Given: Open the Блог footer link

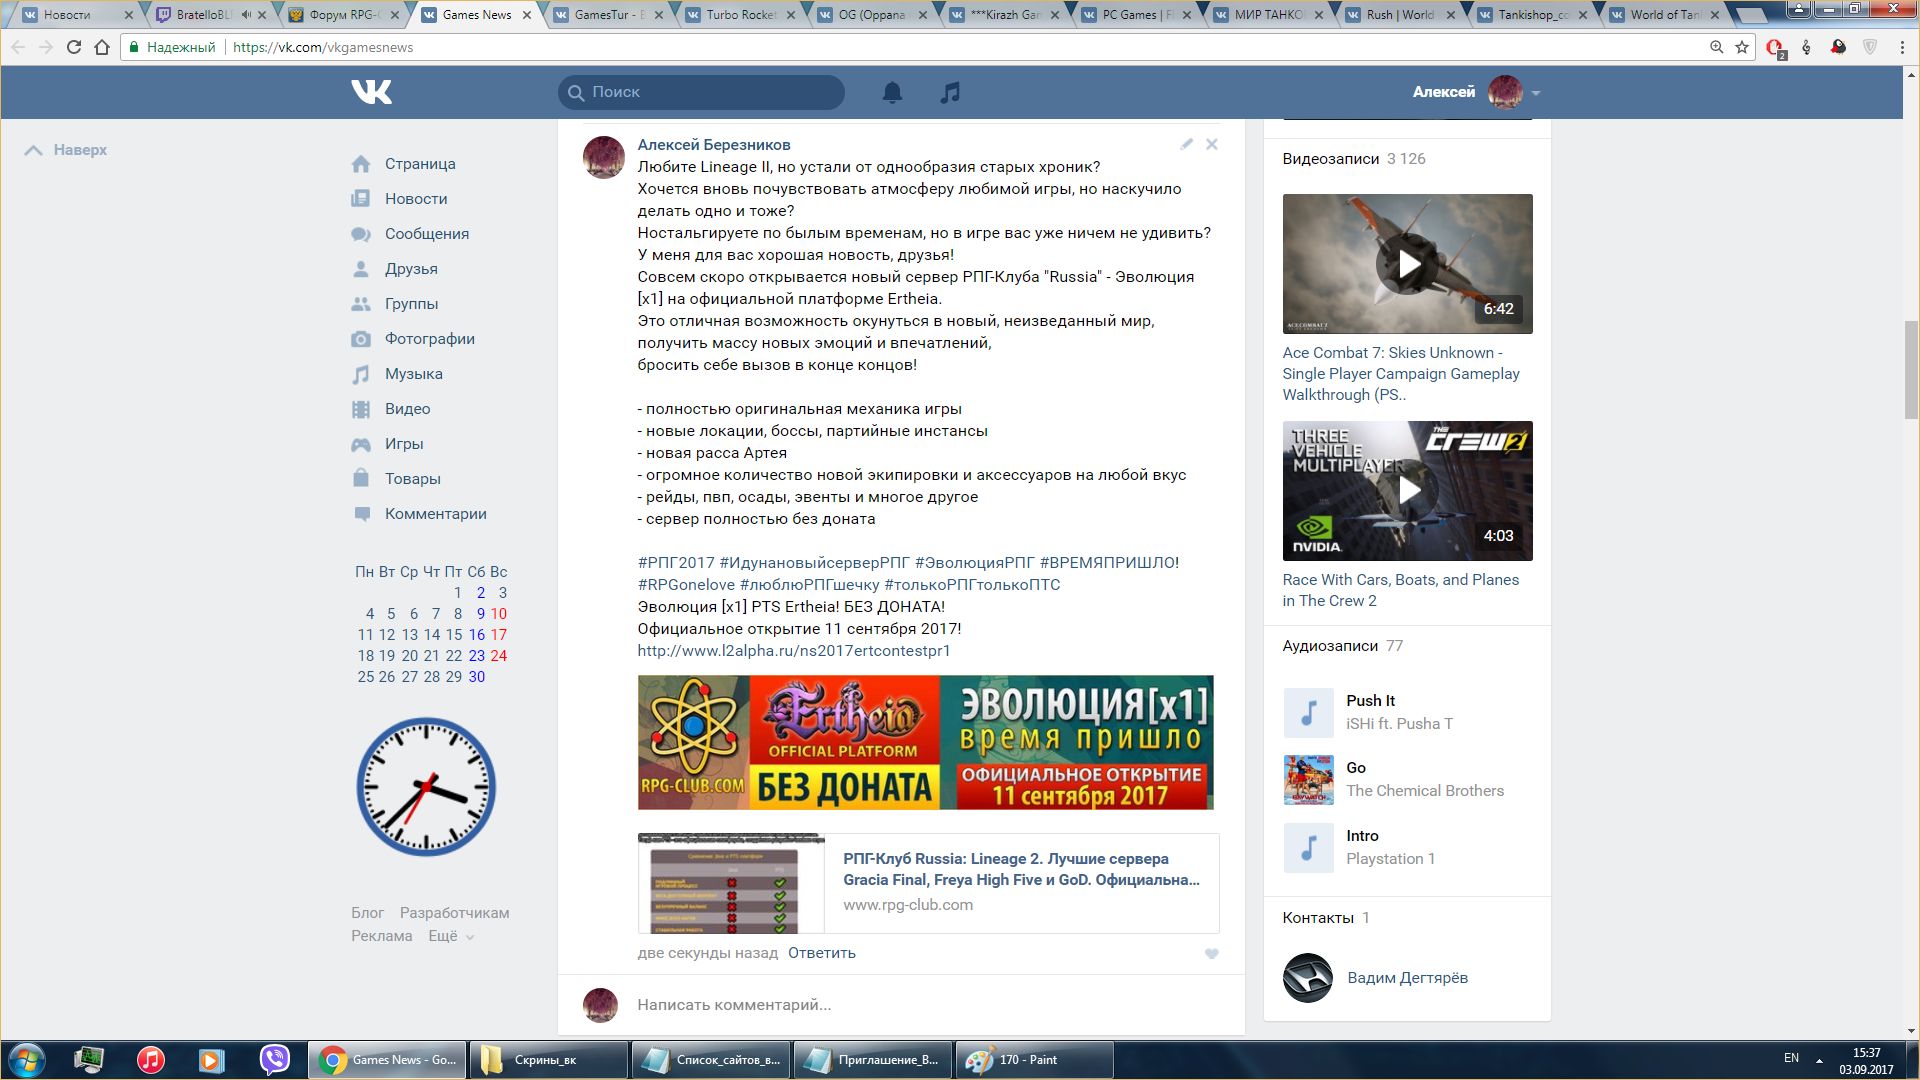Looking at the screenshot, I should 367,913.
